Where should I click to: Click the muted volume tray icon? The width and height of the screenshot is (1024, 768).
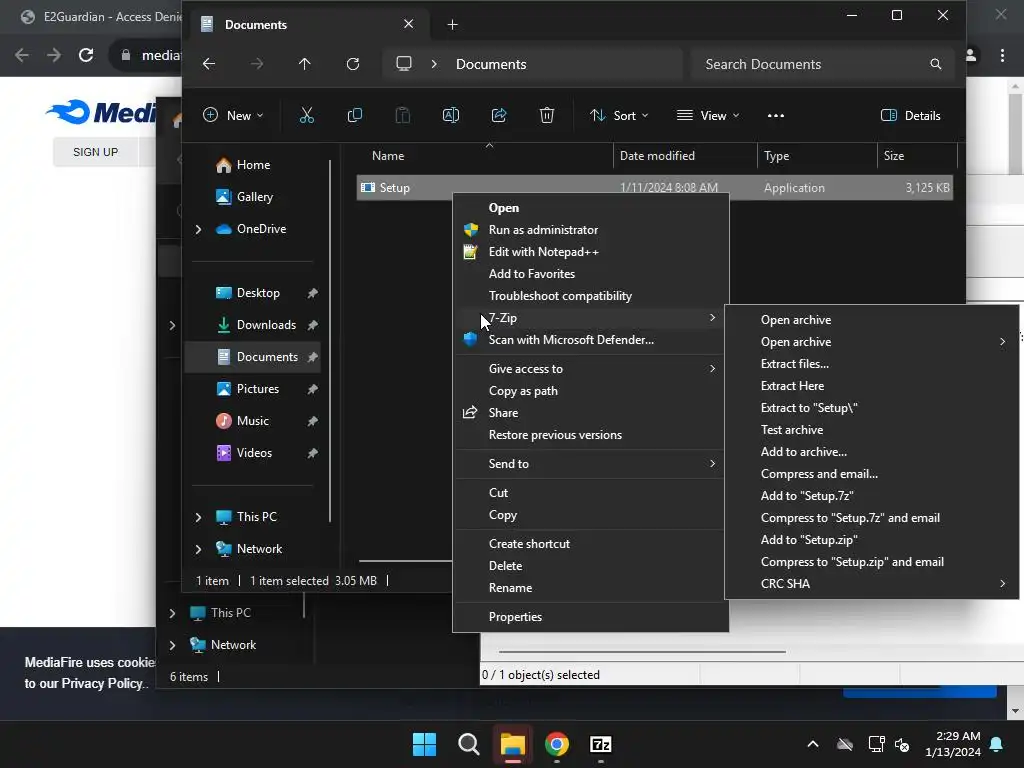tap(902, 744)
